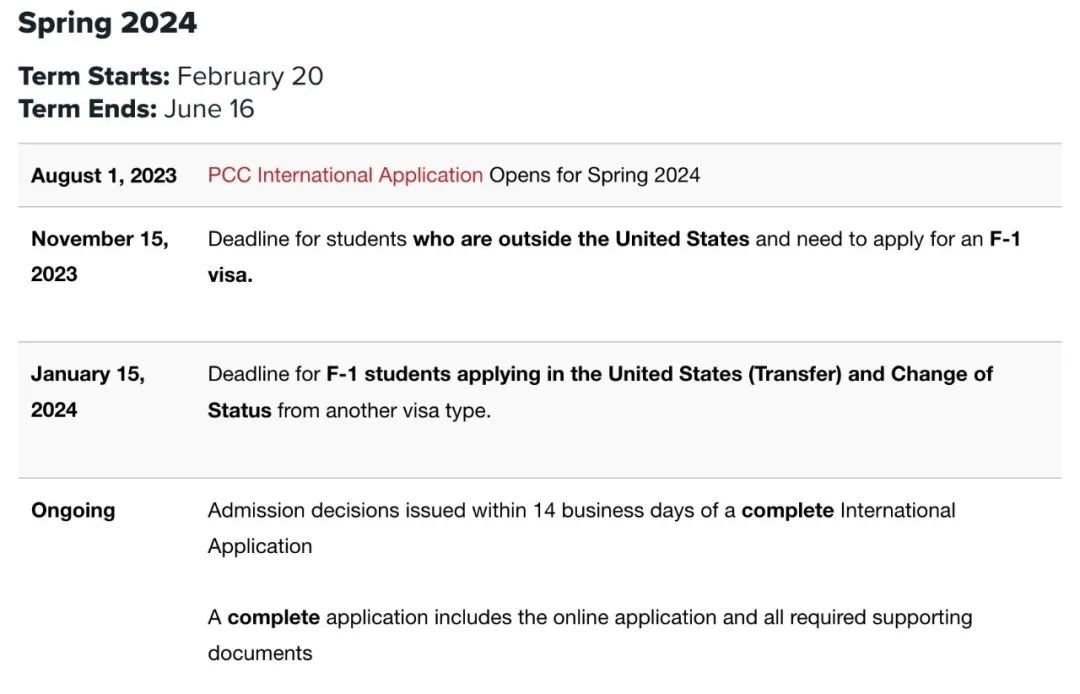Click the Ongoing row label
Image resolution: width=1080 pixels, height=694 pixels.
(73, 510)
